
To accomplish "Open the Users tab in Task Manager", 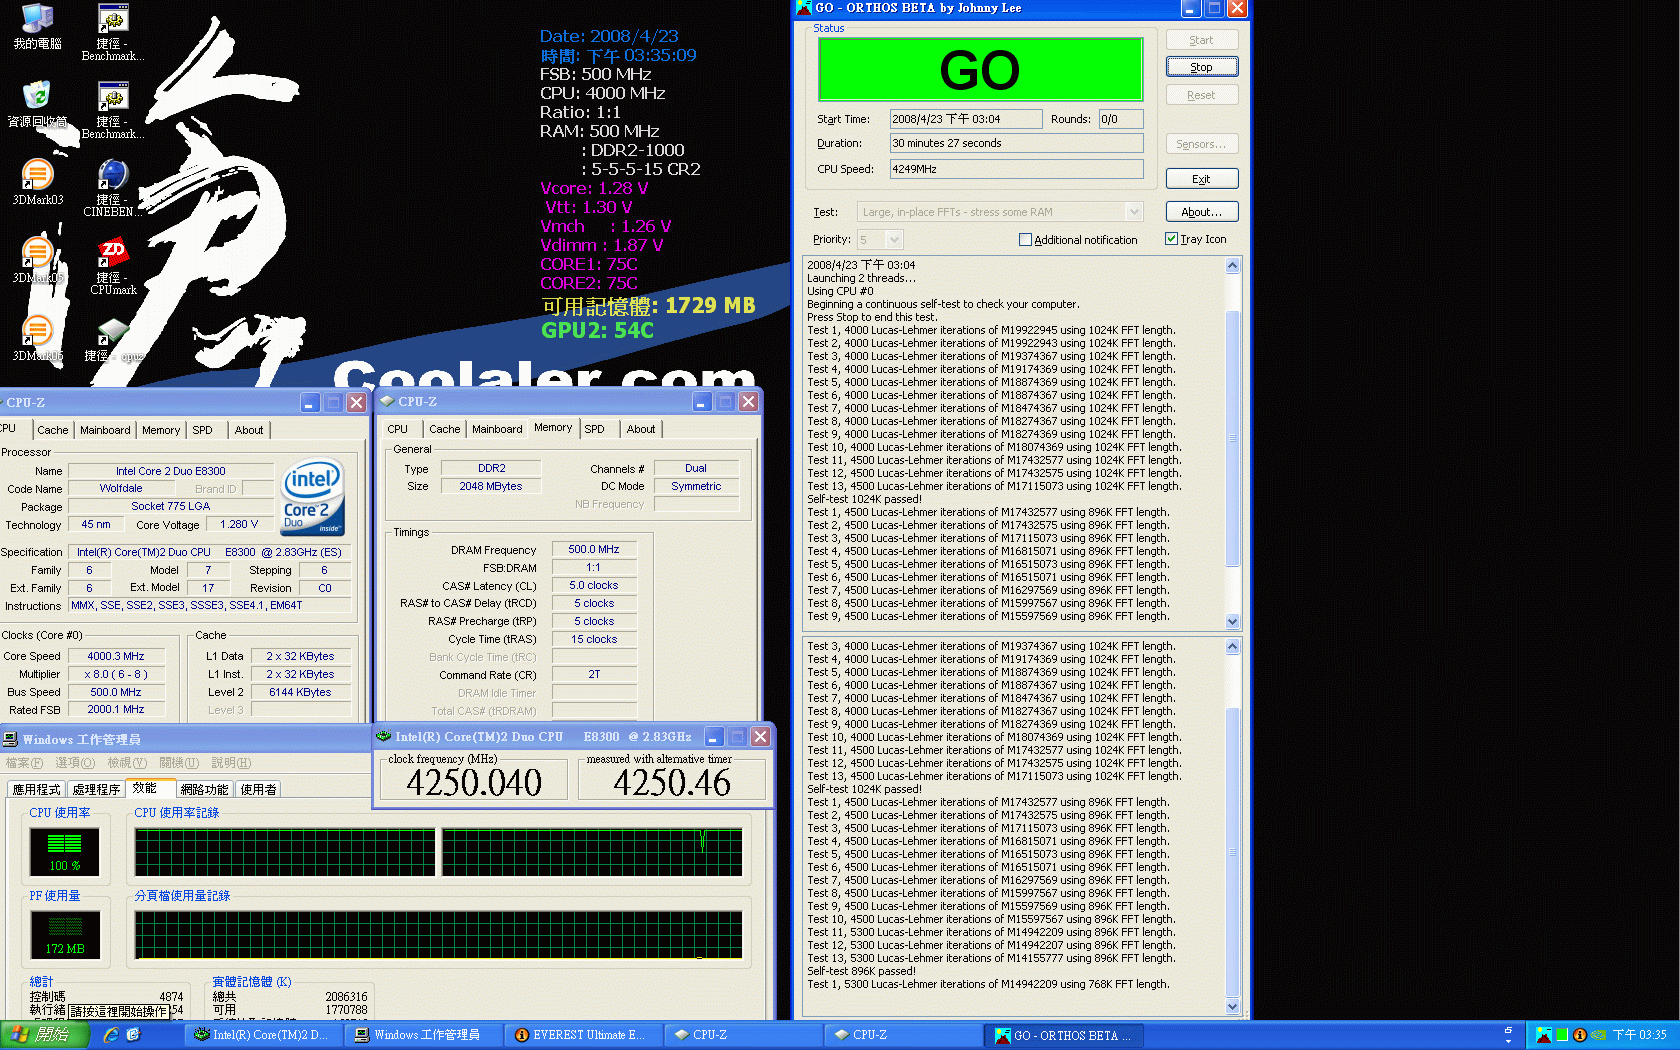I will click(x=259, y=789).
